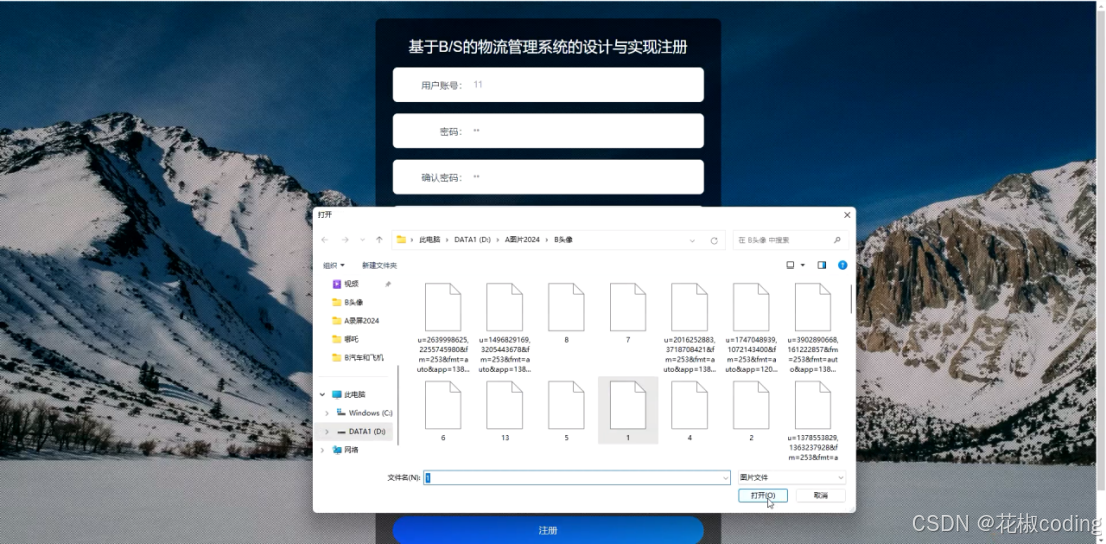This screenshot has height=544, width=1106.
Task: Open the filename history dropdown arrow
Action: coord(726,478)
